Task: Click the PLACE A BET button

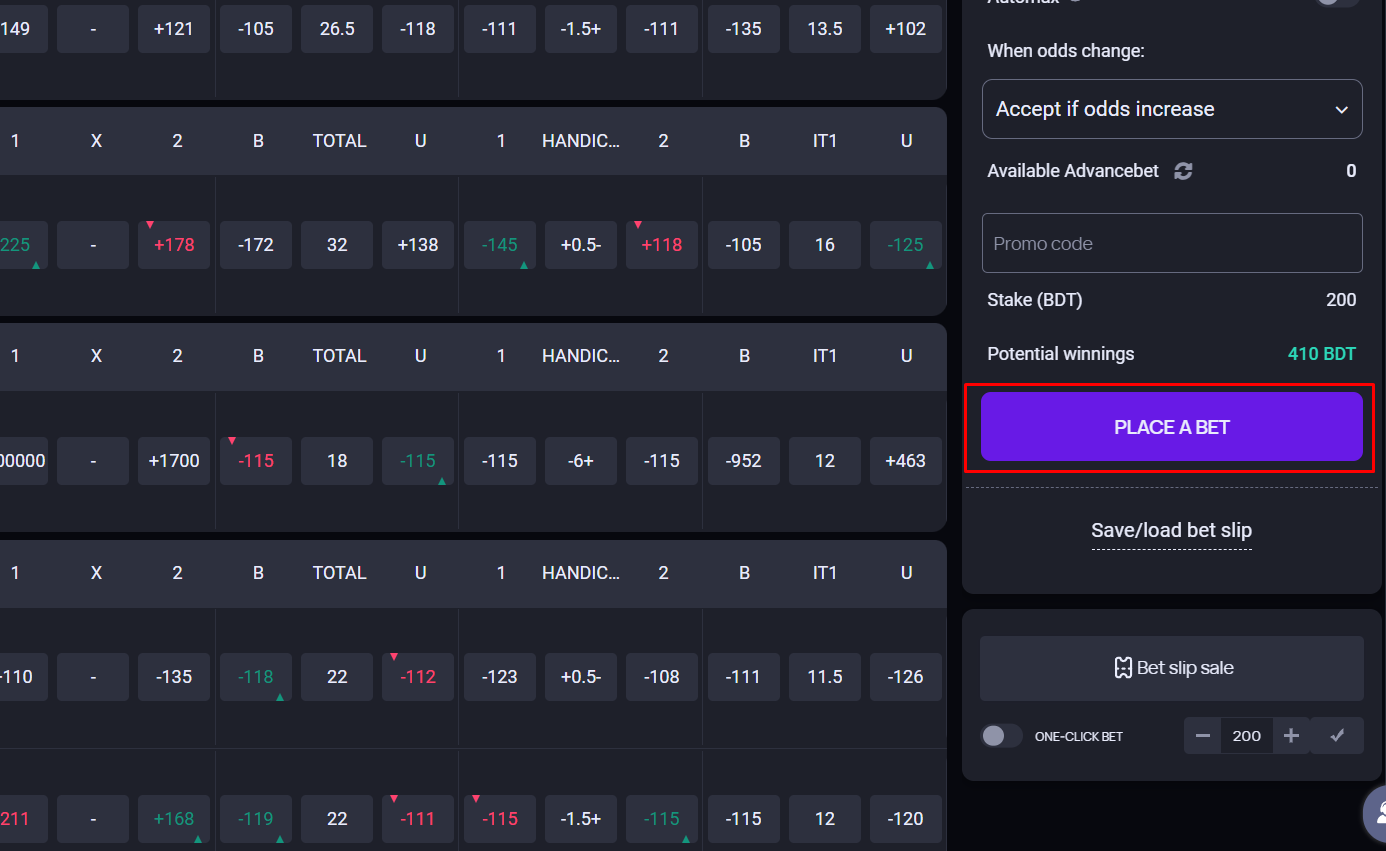Action: (1172, 427)
